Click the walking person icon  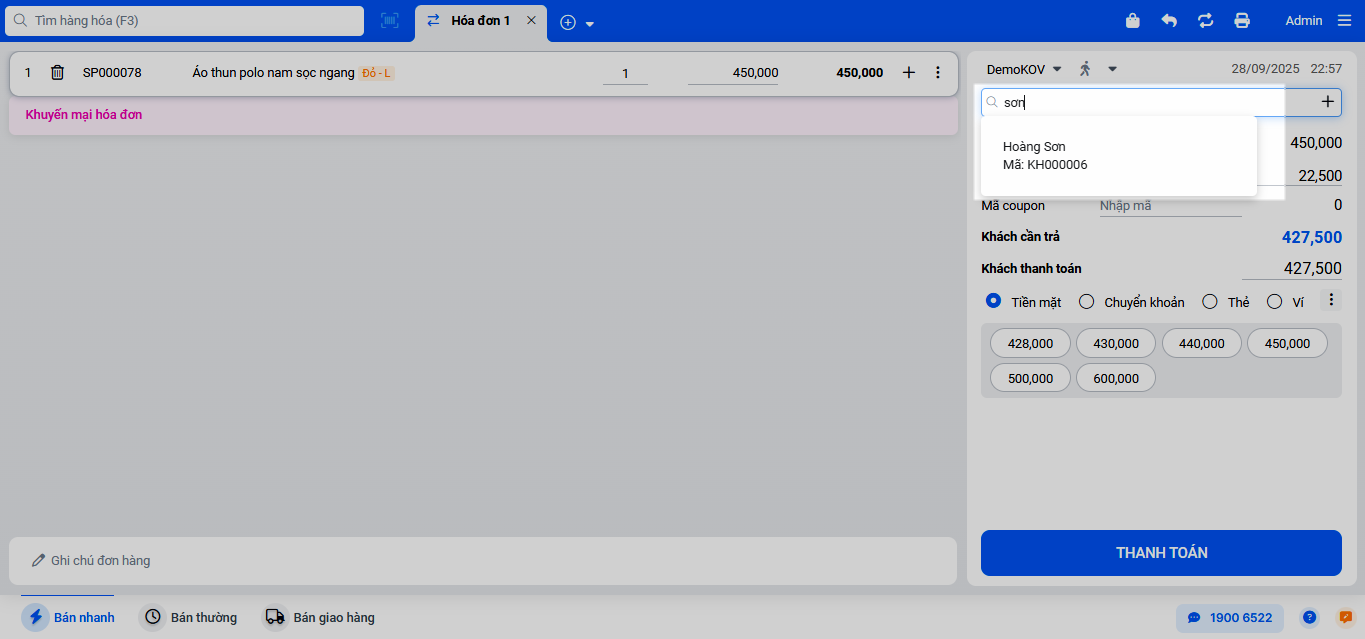click(1086, 69)
